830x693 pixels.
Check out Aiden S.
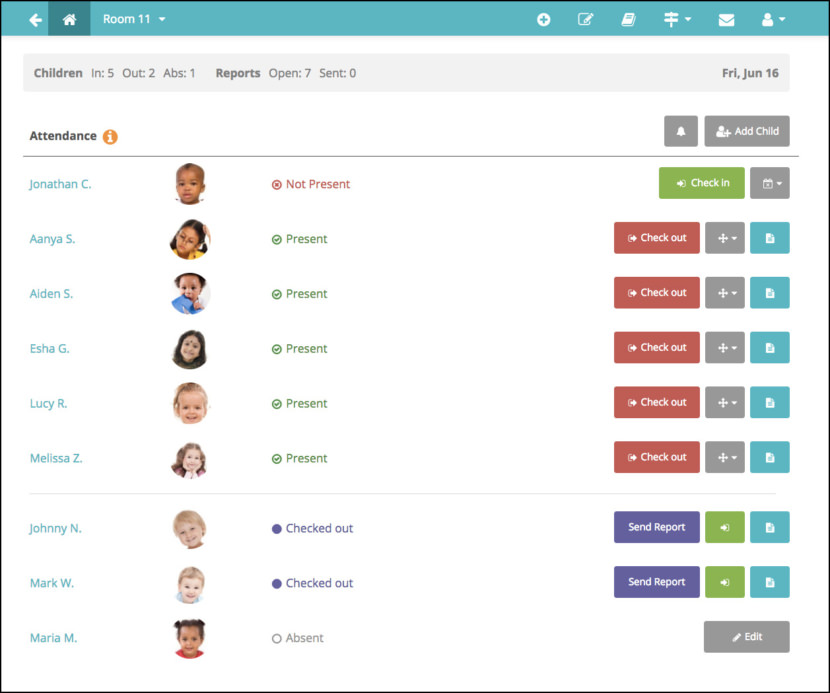[656, 292]
